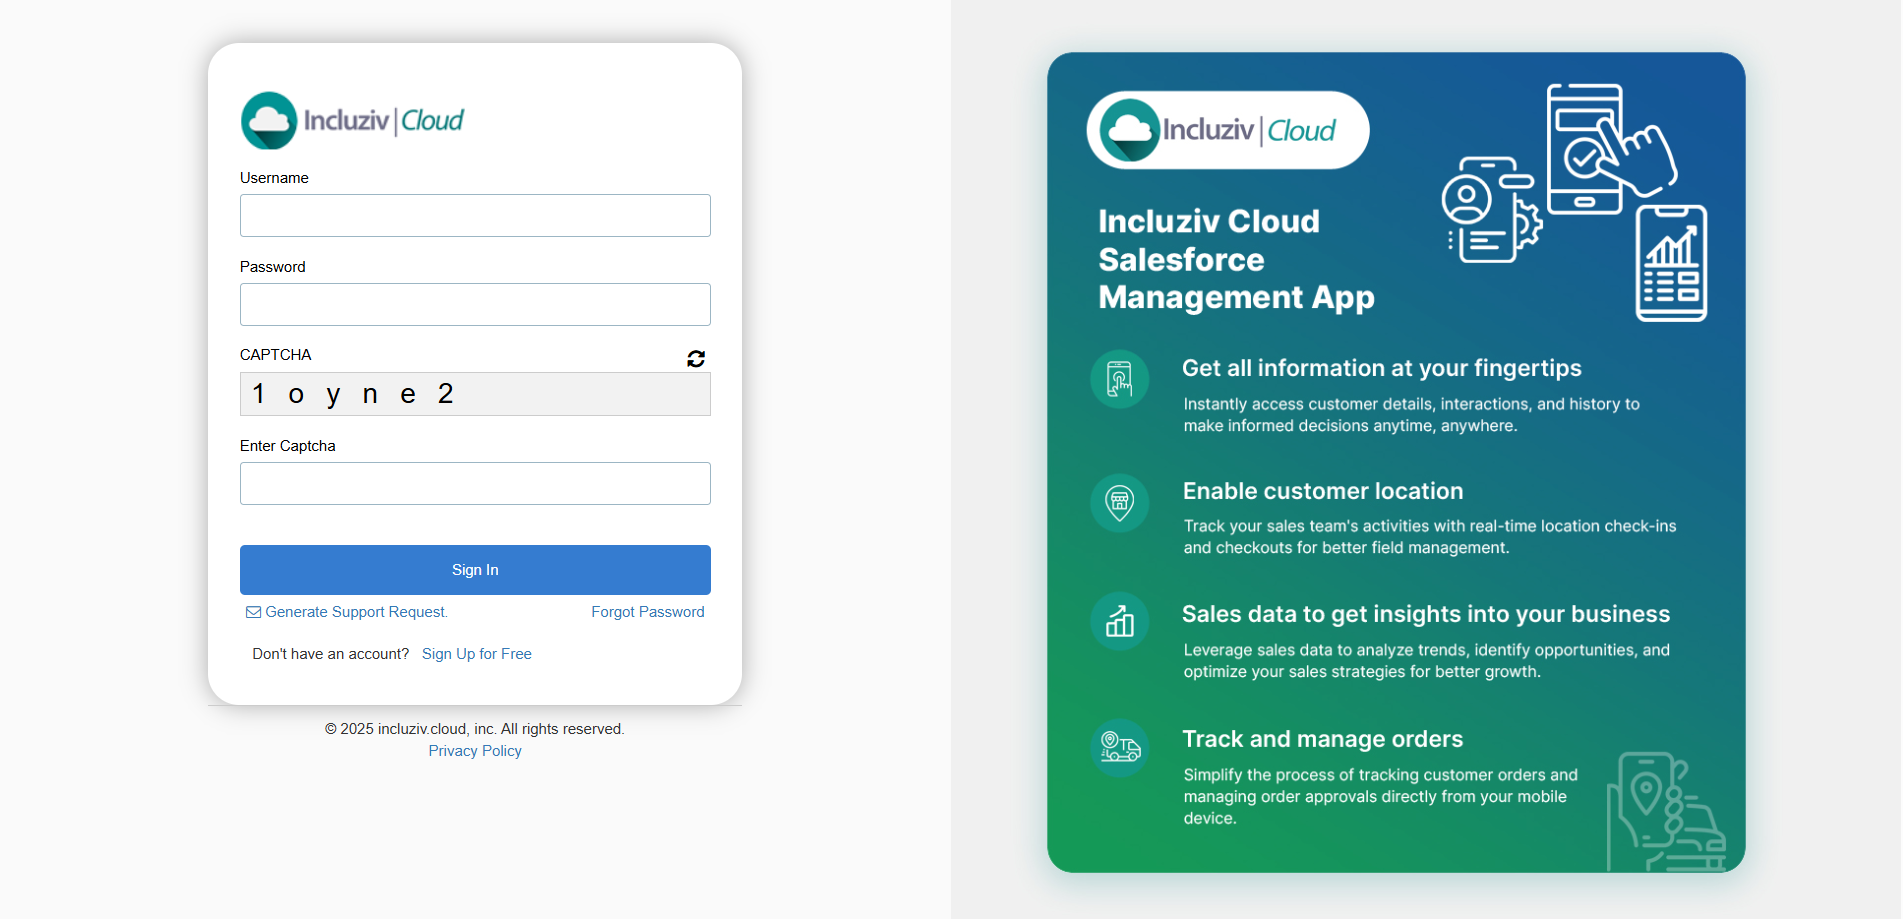1903x919 pixels.
Task: Open the Sign Up for Free link
Action: pyautogui.click(x=477, y=654)
